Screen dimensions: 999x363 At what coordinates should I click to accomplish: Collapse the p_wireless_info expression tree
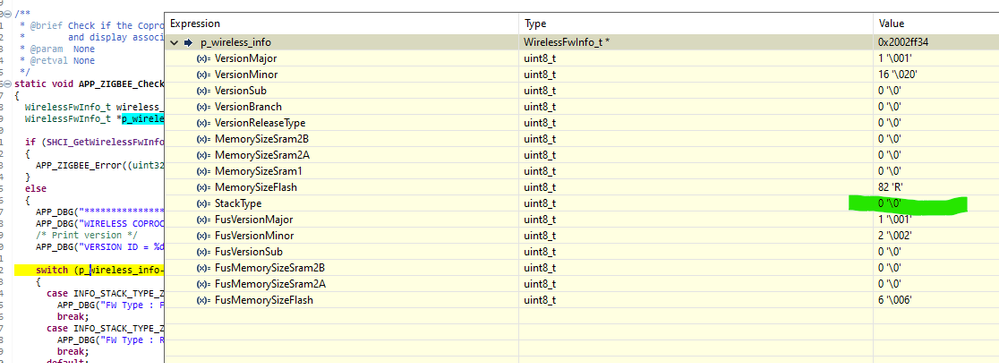click(x=175, y=43)
